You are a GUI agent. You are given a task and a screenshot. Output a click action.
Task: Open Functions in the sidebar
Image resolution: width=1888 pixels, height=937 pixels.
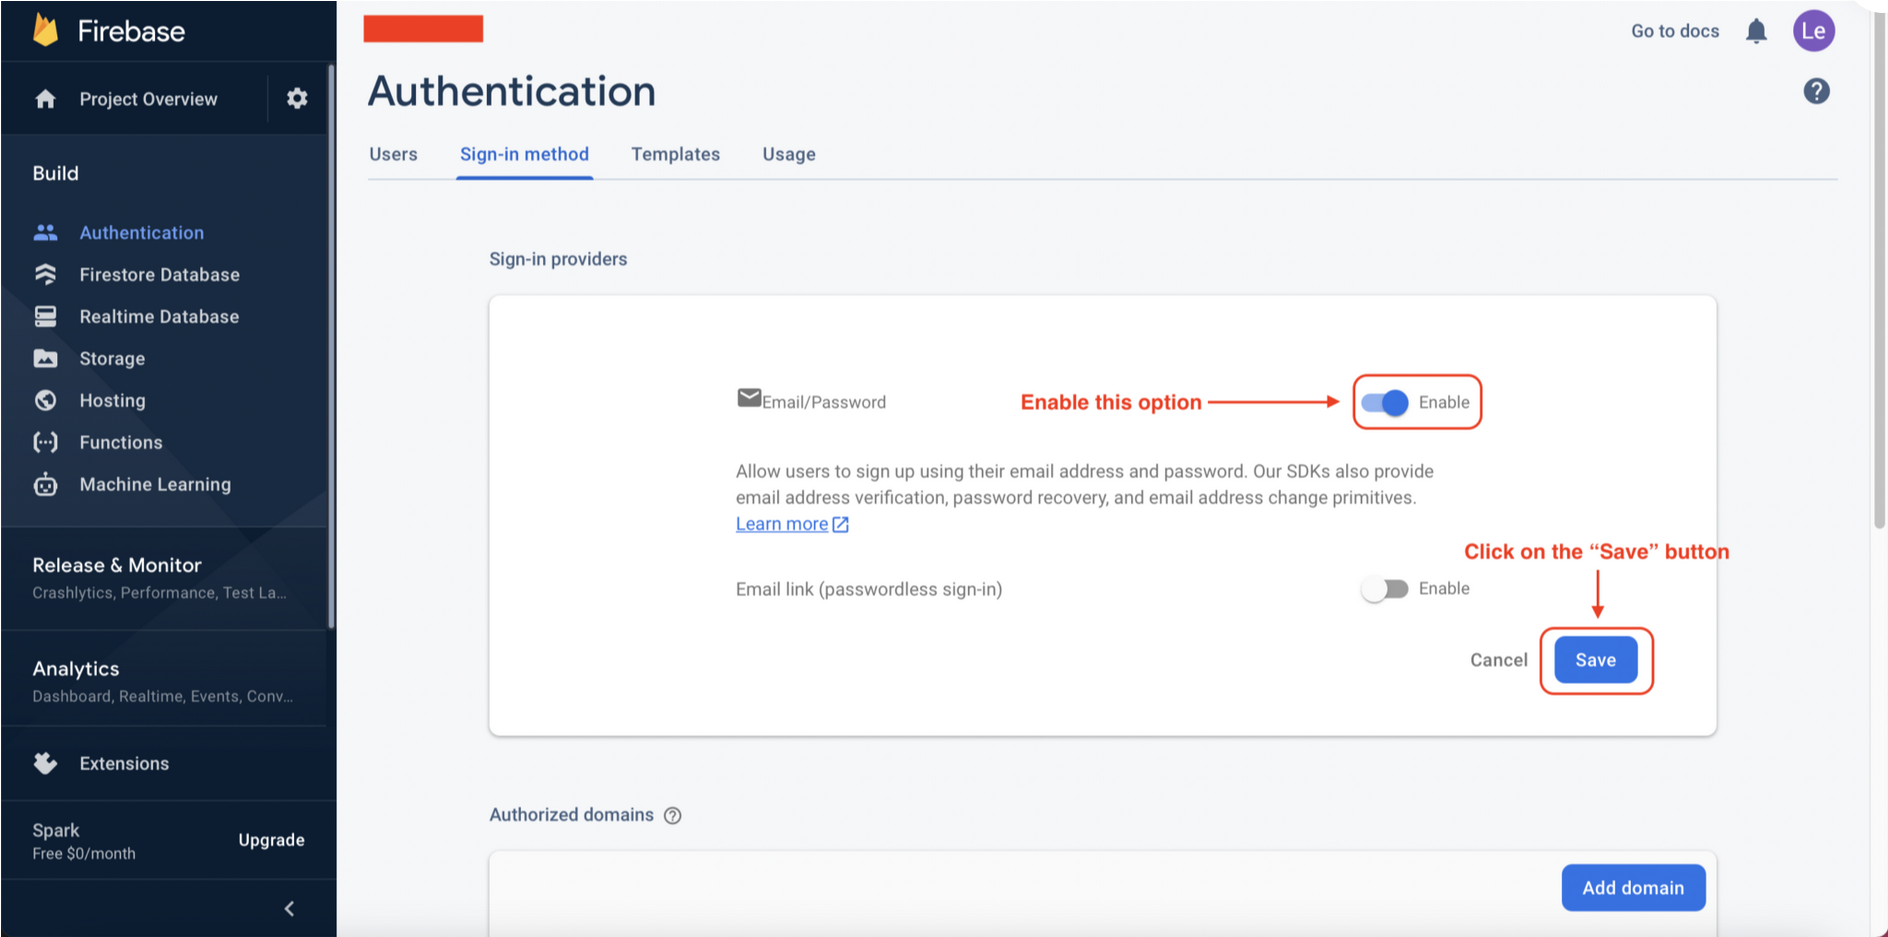pyautogui.click(x=121, y=442)
